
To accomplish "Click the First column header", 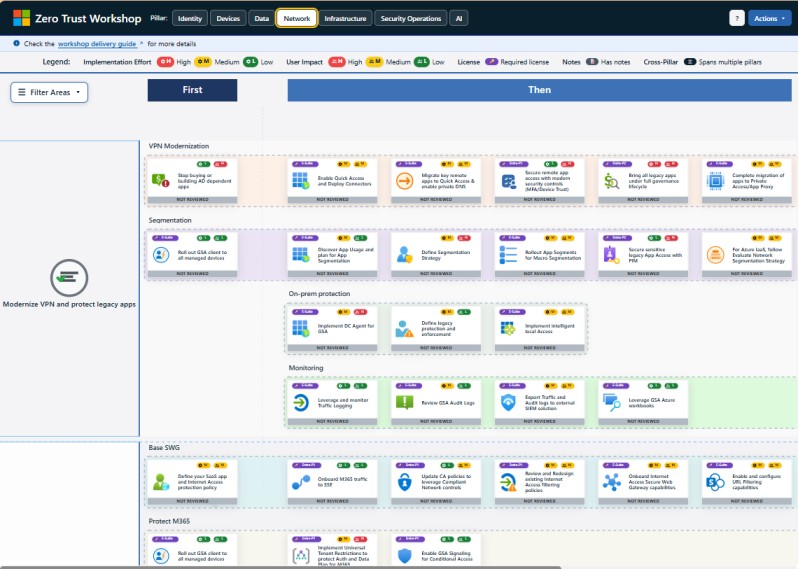I will tap(192, 90).
